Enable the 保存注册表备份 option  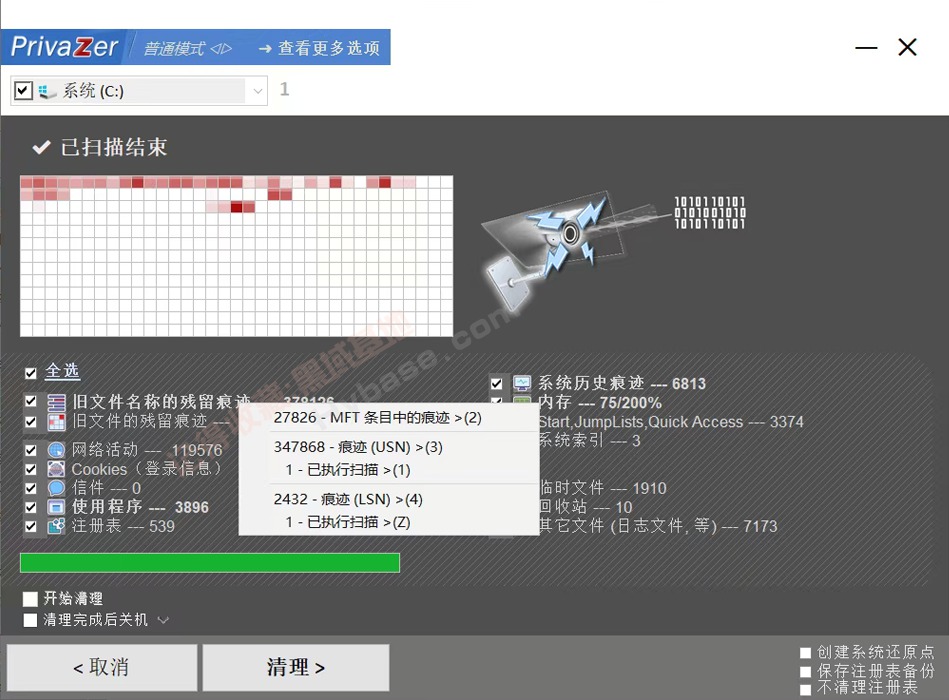(x=806, y=671)
